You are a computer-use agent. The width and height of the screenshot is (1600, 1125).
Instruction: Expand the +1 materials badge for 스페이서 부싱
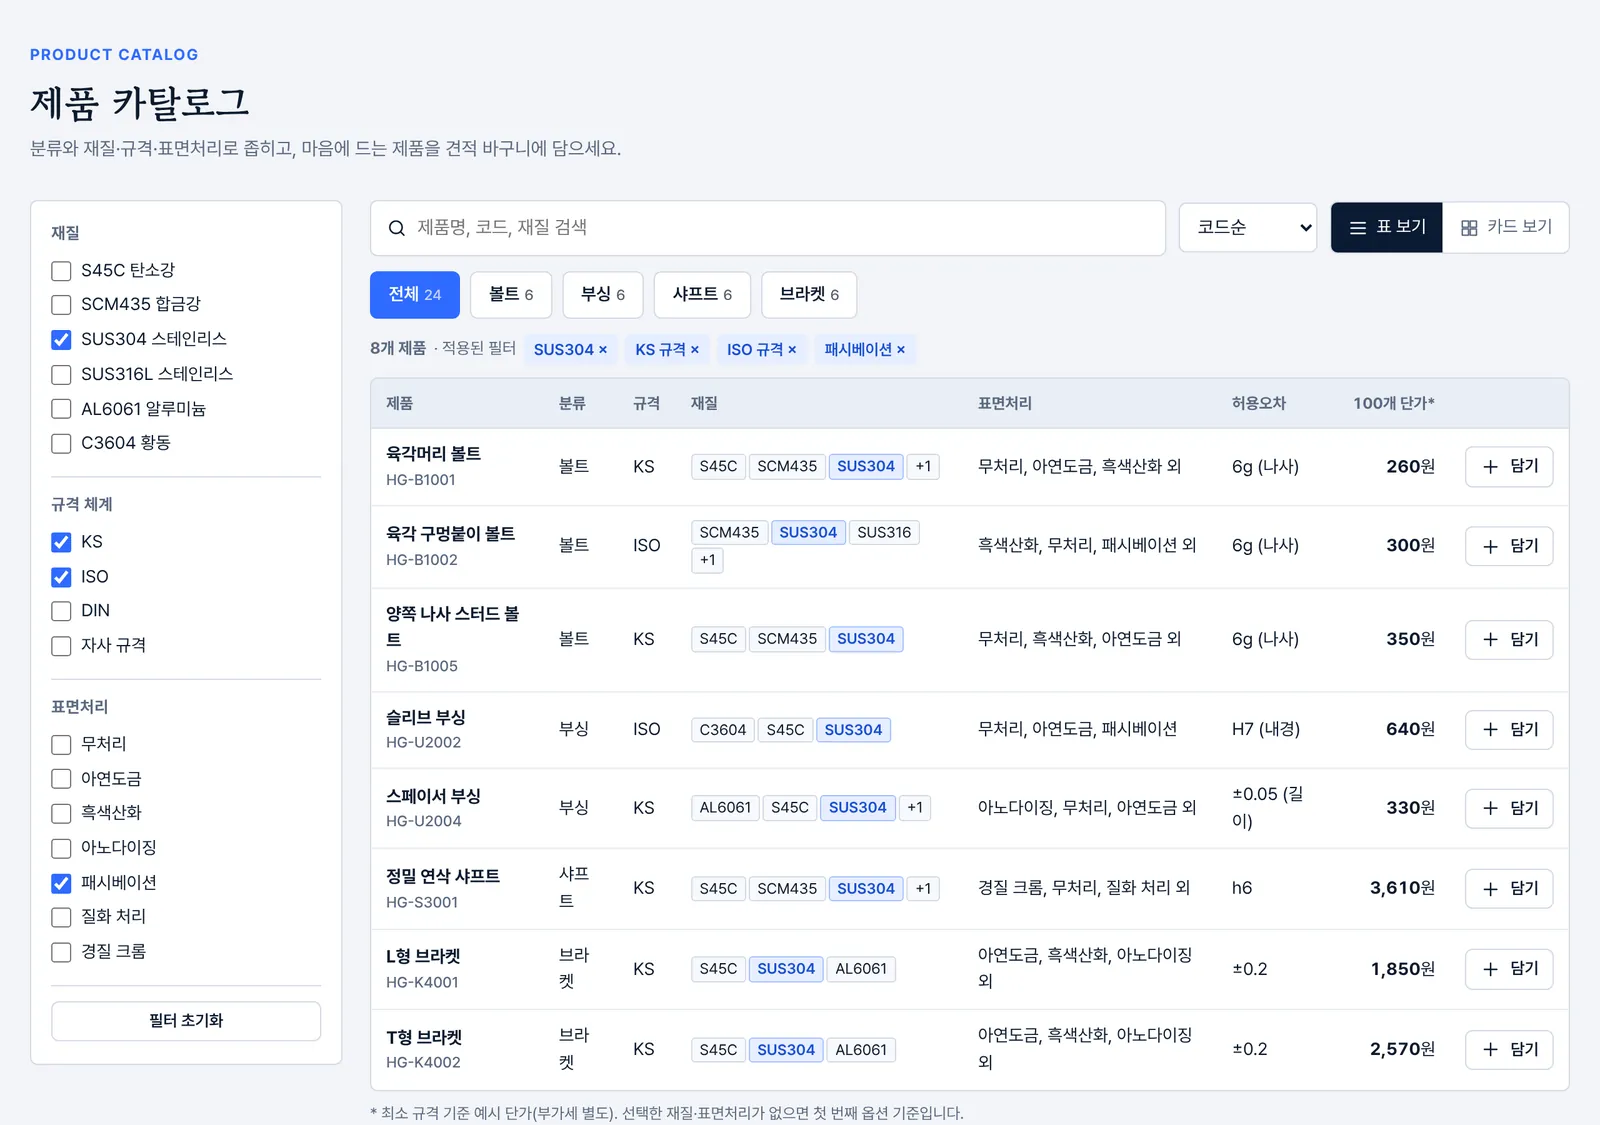(915, 808)
